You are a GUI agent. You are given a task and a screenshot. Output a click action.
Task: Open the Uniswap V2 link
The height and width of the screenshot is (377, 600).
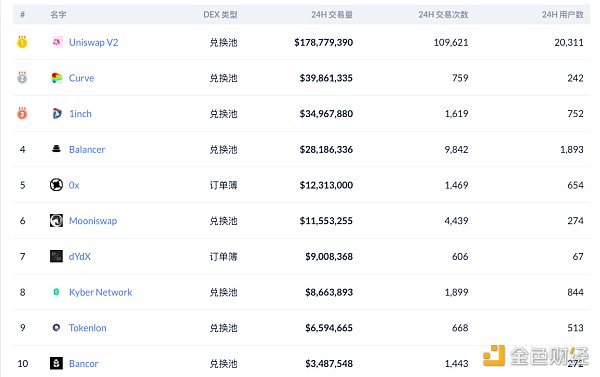point(93,42)
